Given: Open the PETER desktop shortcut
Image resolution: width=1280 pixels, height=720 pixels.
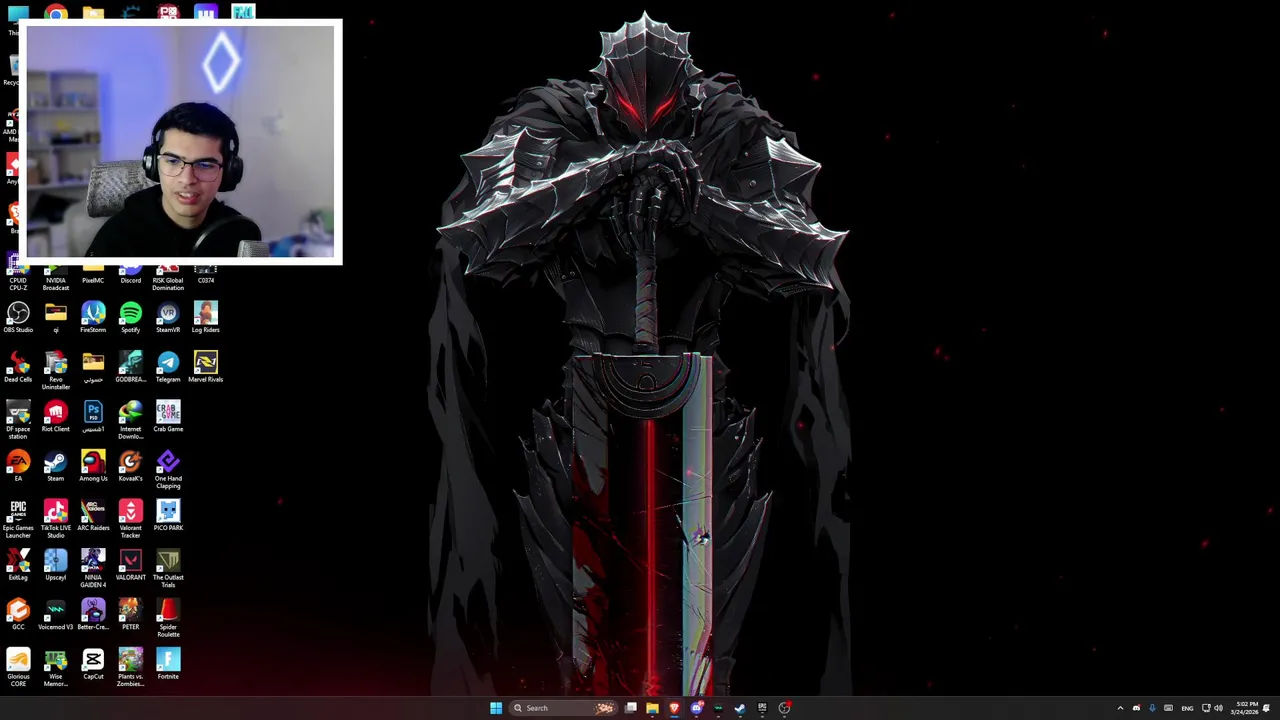Looking at the screenshot, I should [x=130, y=612].
